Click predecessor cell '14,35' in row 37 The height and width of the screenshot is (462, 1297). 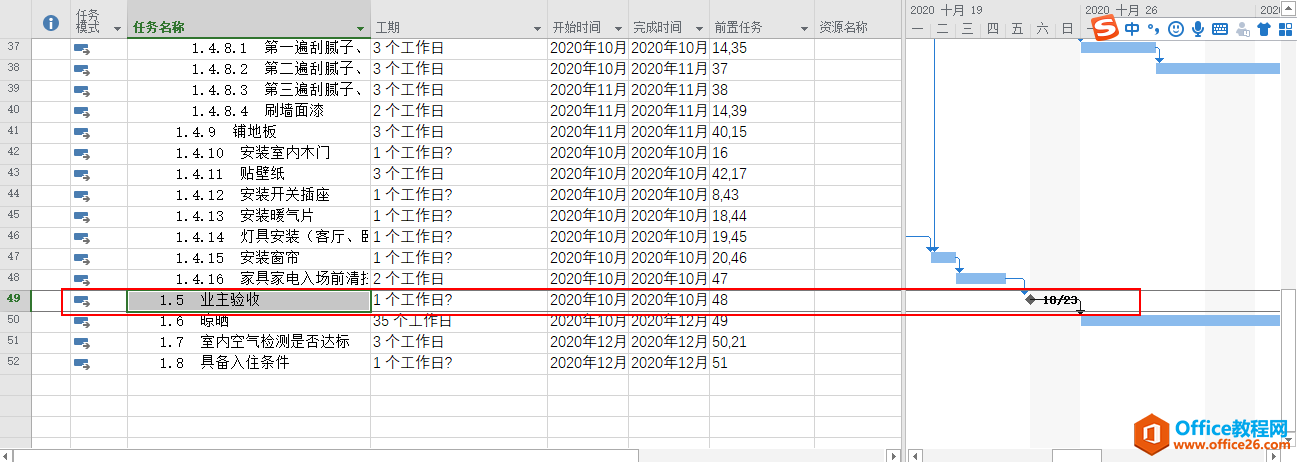762,48
